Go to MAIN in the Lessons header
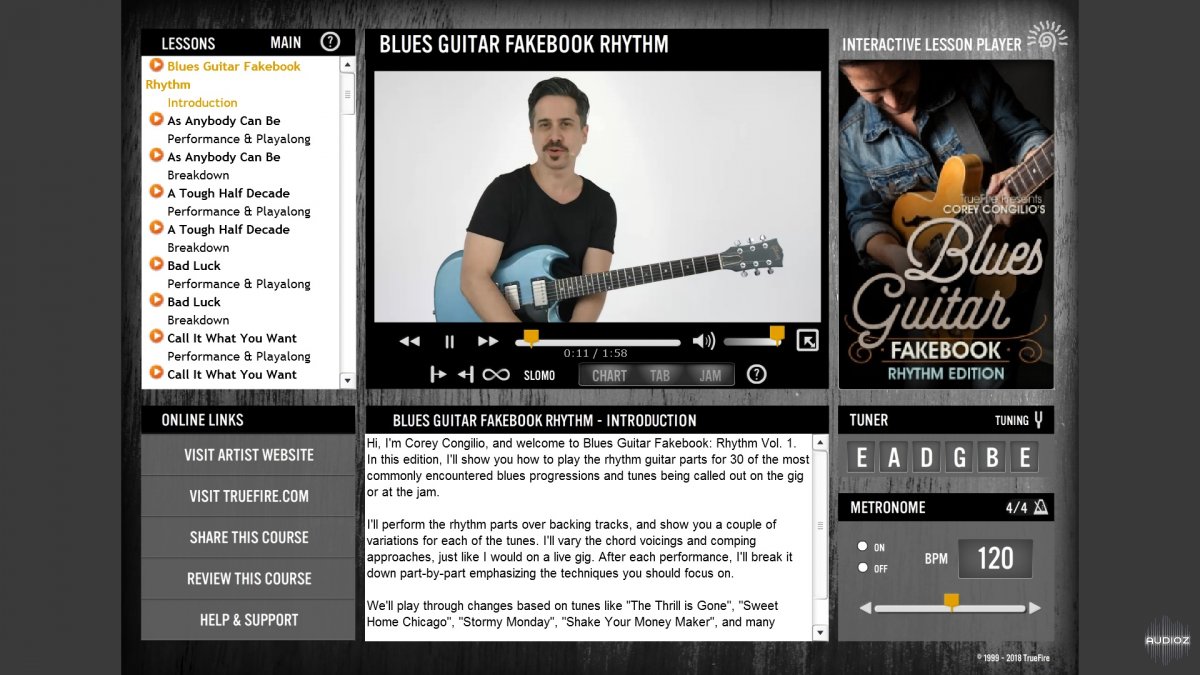Viewport: 1200px width, 675px height. [x=286, y=42]
